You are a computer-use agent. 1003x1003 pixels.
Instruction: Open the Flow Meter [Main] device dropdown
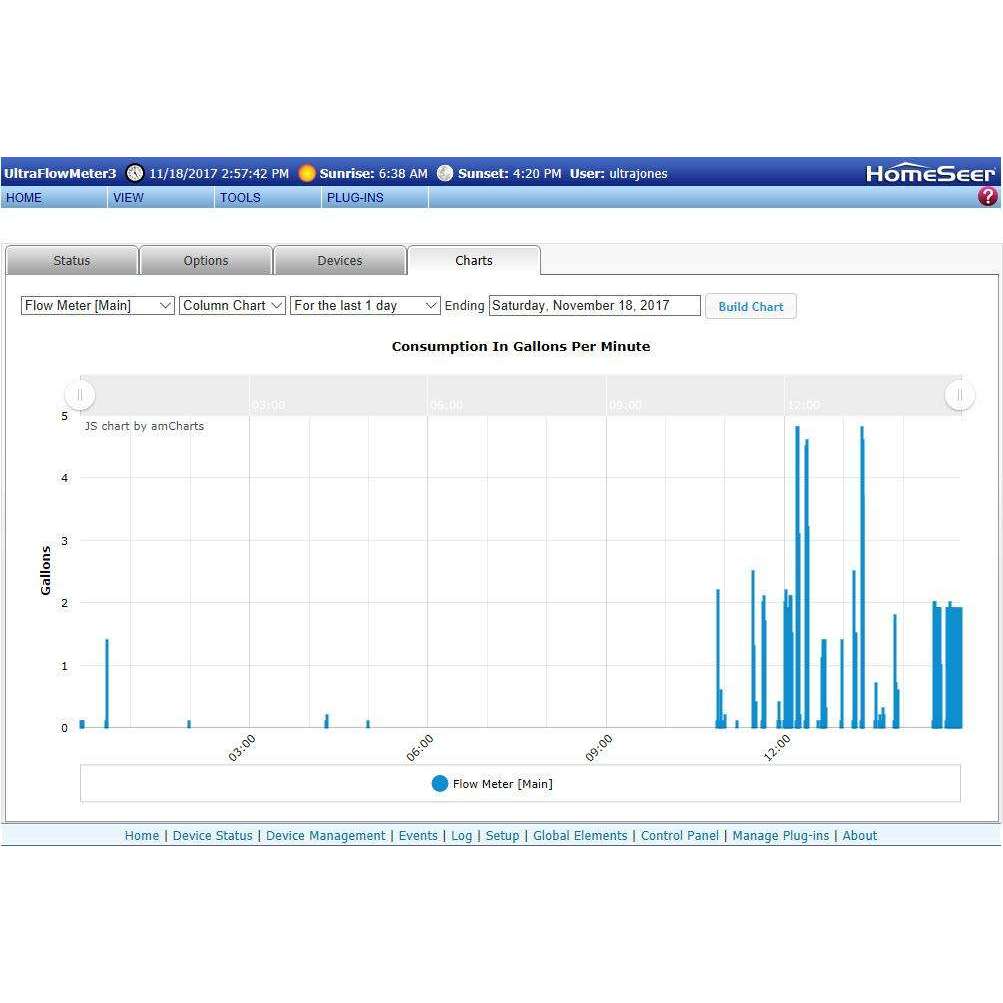[98, 306]
